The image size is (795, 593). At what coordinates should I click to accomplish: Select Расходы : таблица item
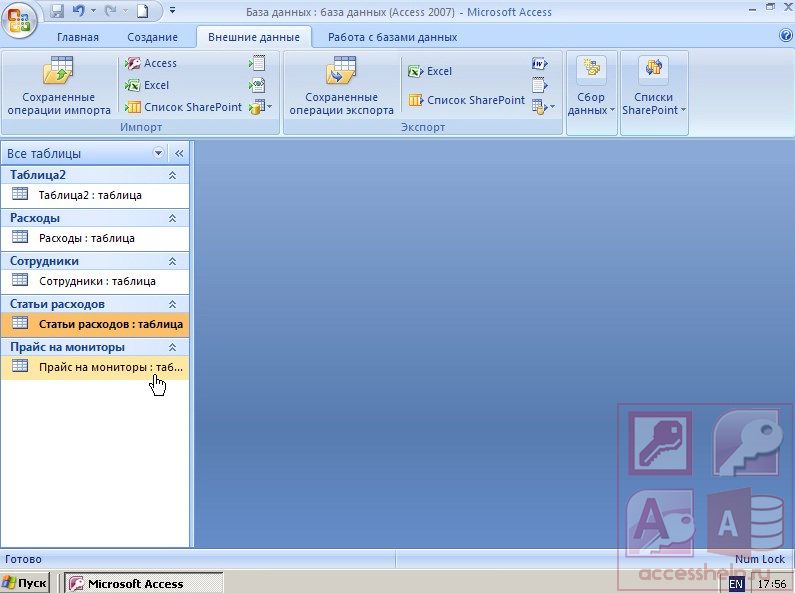95,238
